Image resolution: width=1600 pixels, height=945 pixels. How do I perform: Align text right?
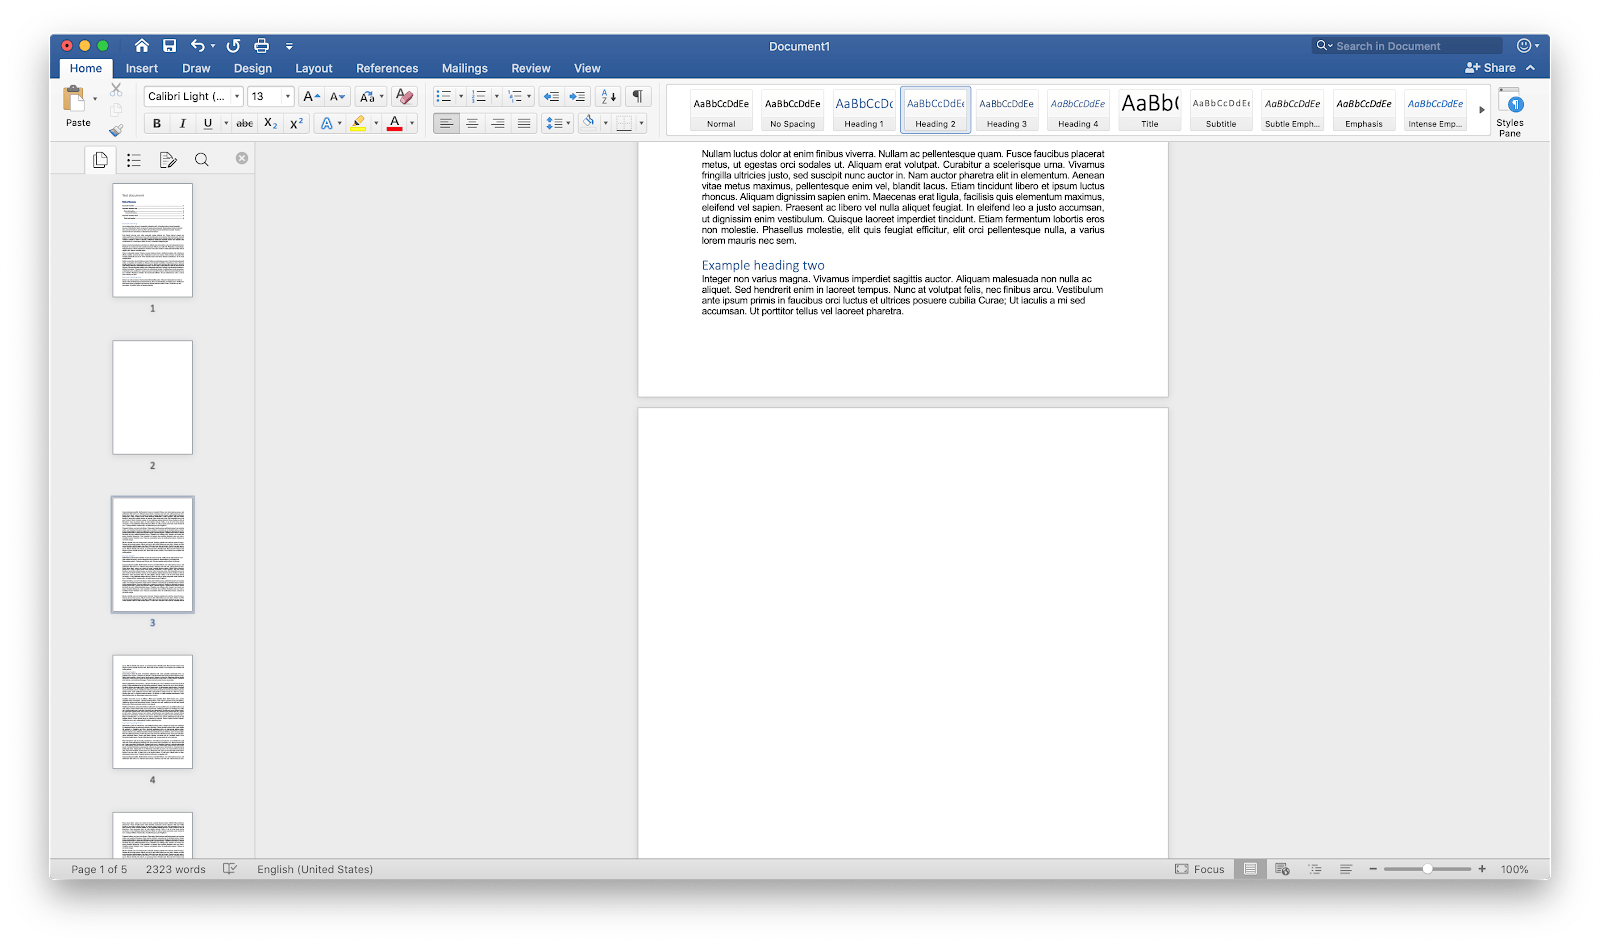pos(498,124)
